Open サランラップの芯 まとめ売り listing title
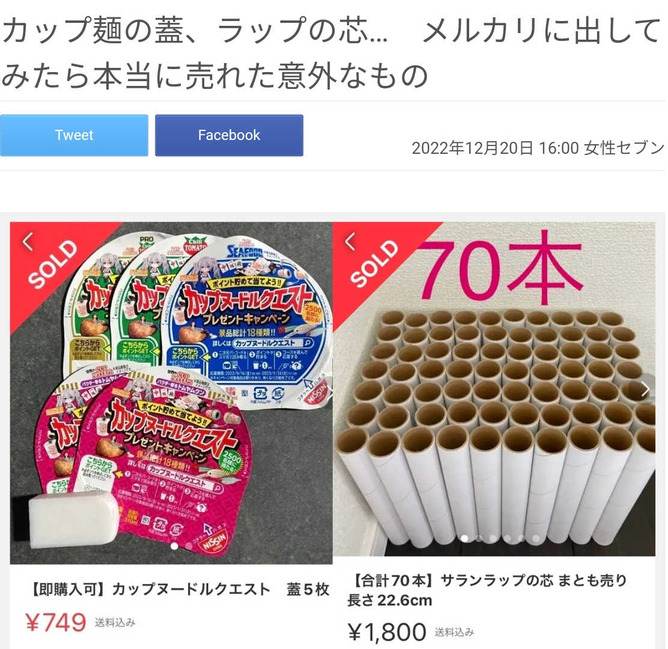Screen dimensions: 668x649 pyautogui.click(x=487, y=590)
